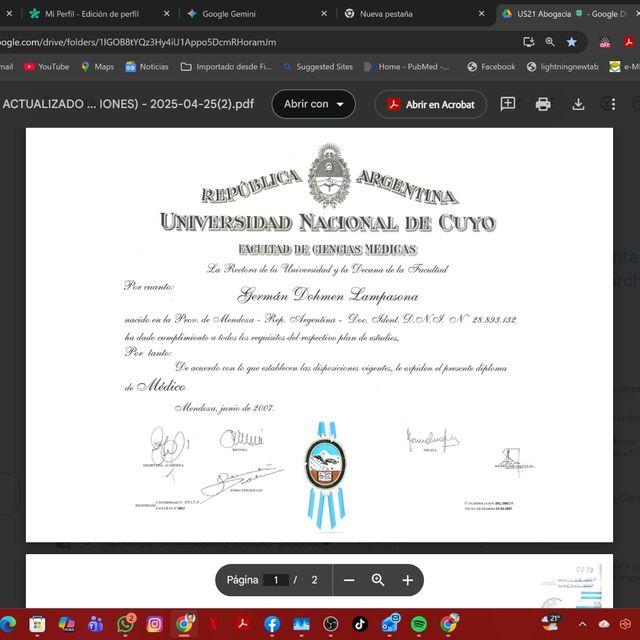Click the install app icon in address bar
This screenshot has height=640, width=640.
(529, 42)
